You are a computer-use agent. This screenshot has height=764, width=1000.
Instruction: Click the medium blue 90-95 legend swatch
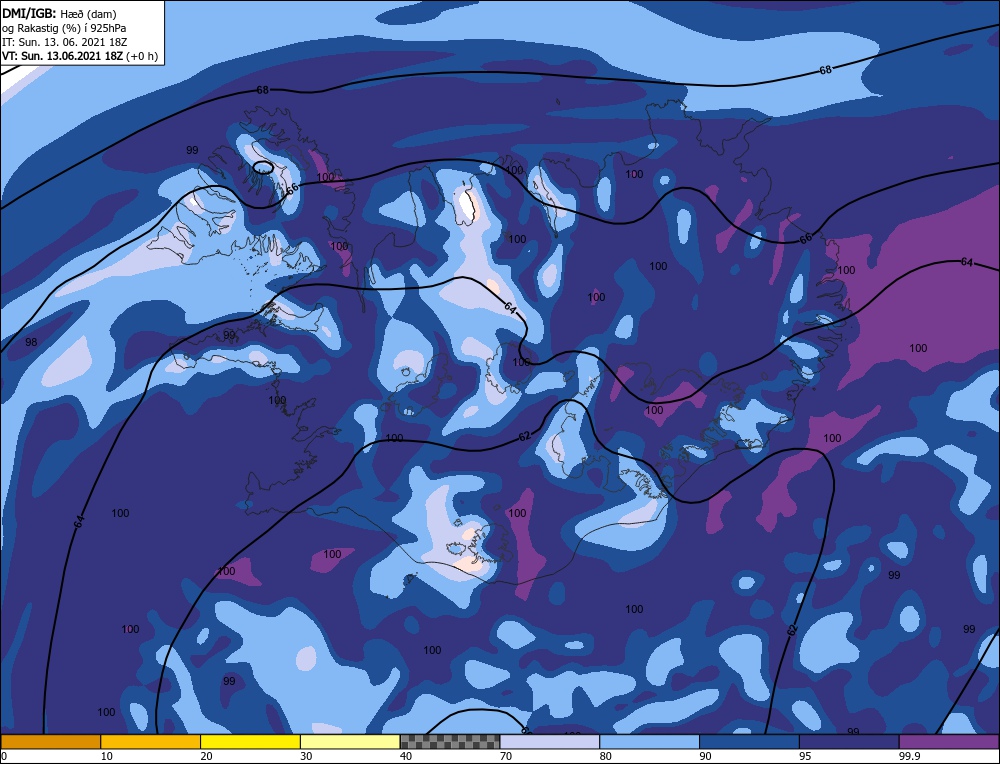[749, 741]
